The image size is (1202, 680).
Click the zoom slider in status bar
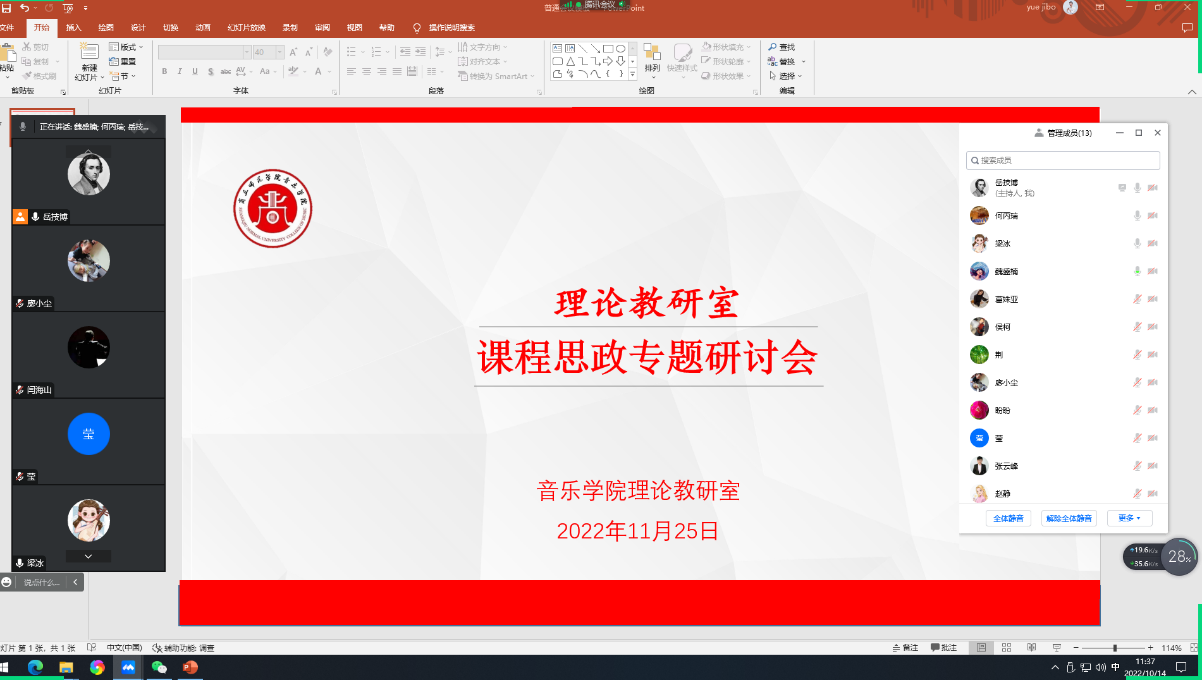[x=1114, y=648]
